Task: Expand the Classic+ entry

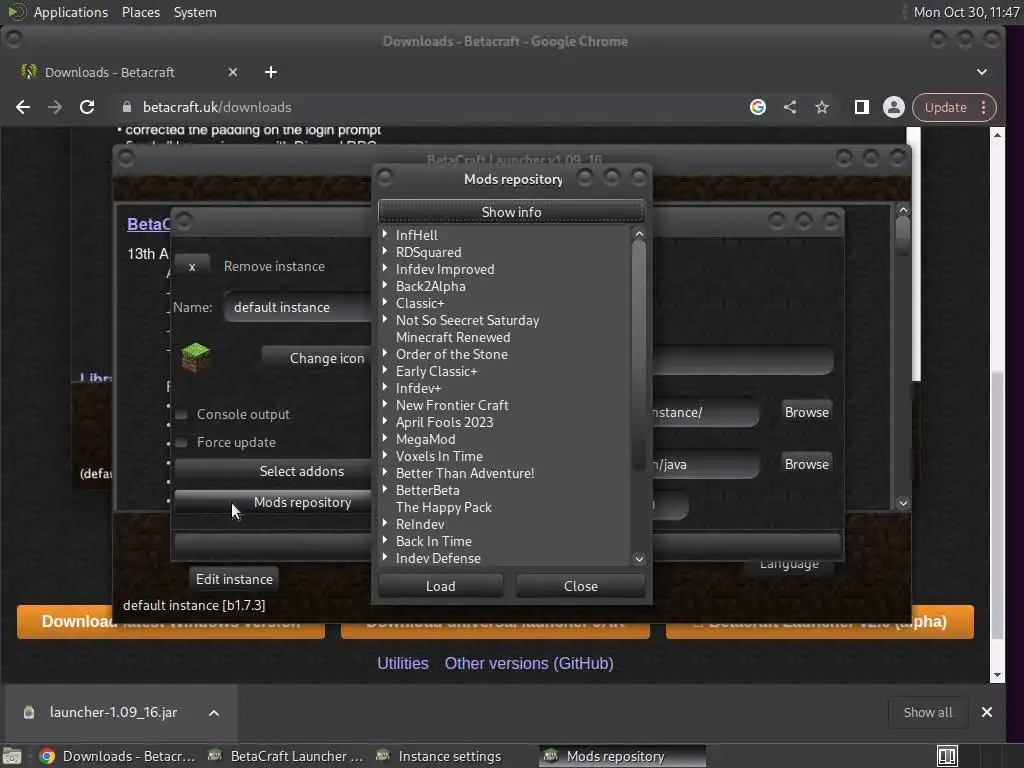Action: pos(385,302)
